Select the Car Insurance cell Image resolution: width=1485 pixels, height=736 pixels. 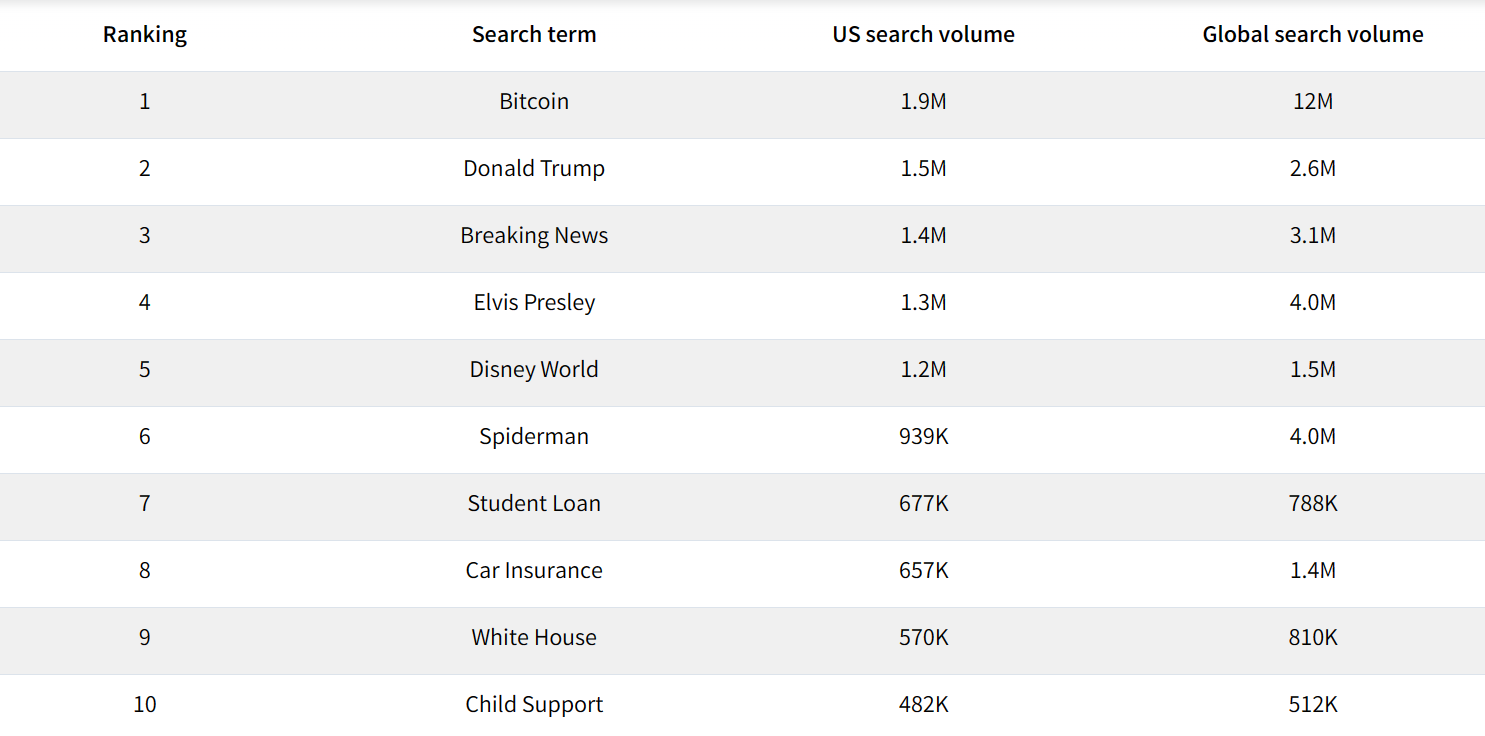tap(534, 570)
